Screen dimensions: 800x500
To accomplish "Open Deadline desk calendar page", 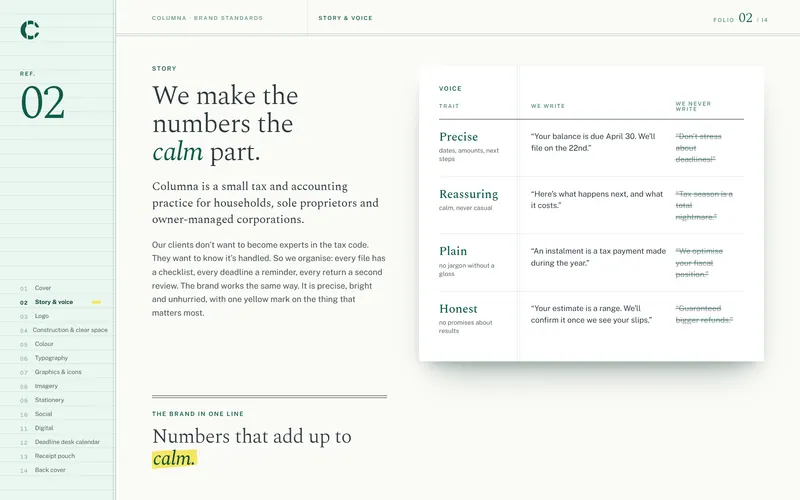I will 67,442.
